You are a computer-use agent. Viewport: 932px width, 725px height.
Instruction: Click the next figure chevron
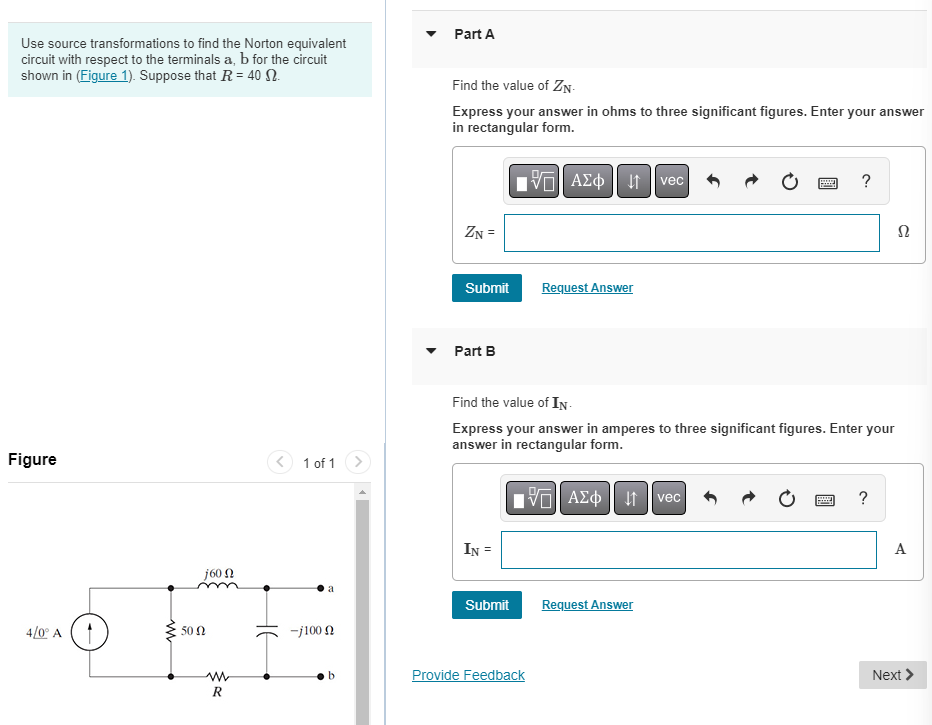(x=357, y=463)
